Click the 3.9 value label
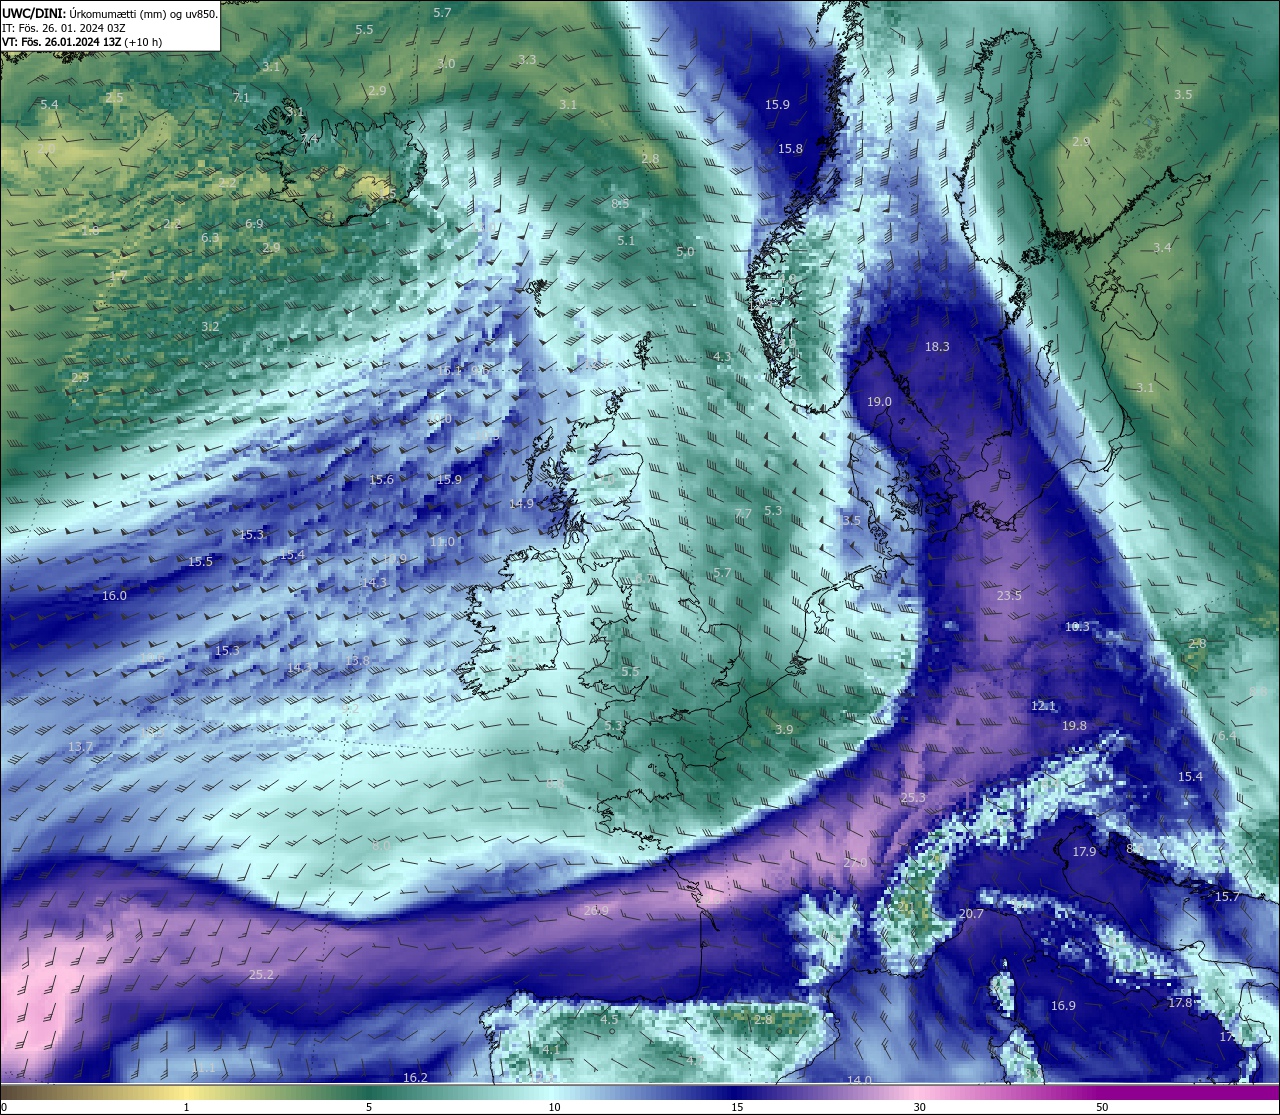Image resolution: width=1280 pixels, height=1115 pixels. [x=784, y=730]
